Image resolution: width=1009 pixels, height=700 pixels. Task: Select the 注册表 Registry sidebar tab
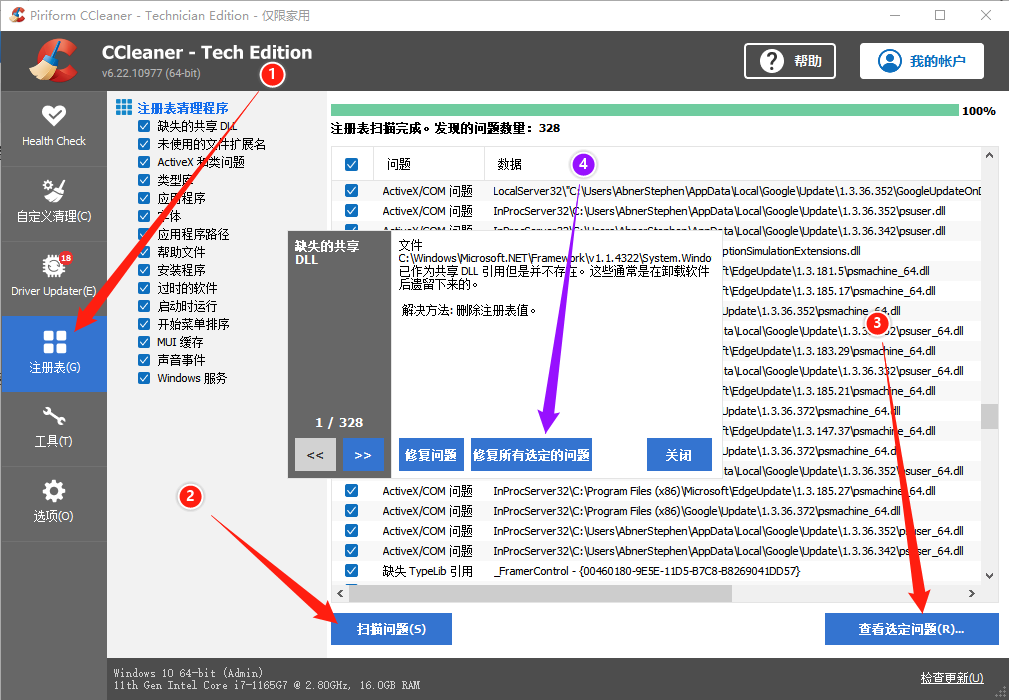(x=53, y=354)
